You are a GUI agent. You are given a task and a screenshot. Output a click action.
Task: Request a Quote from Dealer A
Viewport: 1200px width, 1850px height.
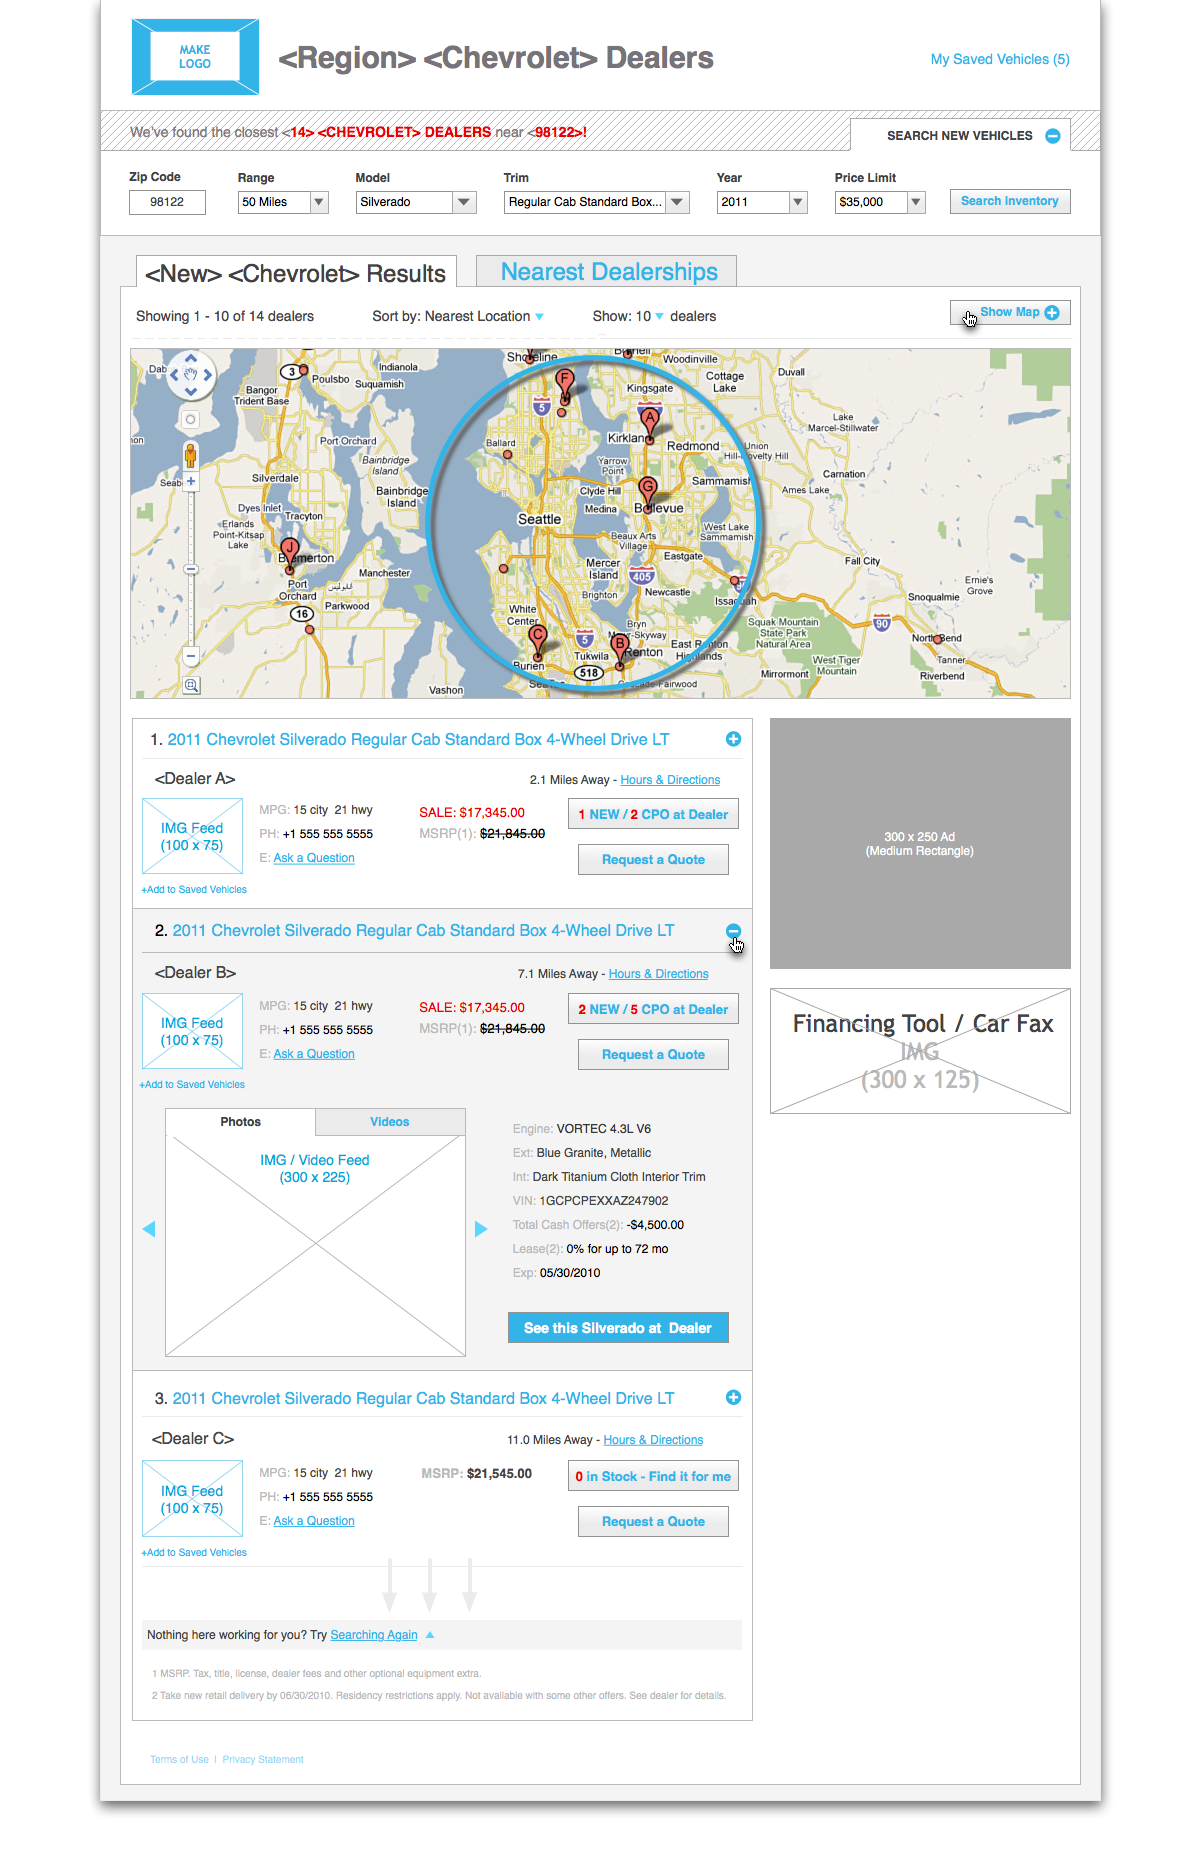coord(653,860)
